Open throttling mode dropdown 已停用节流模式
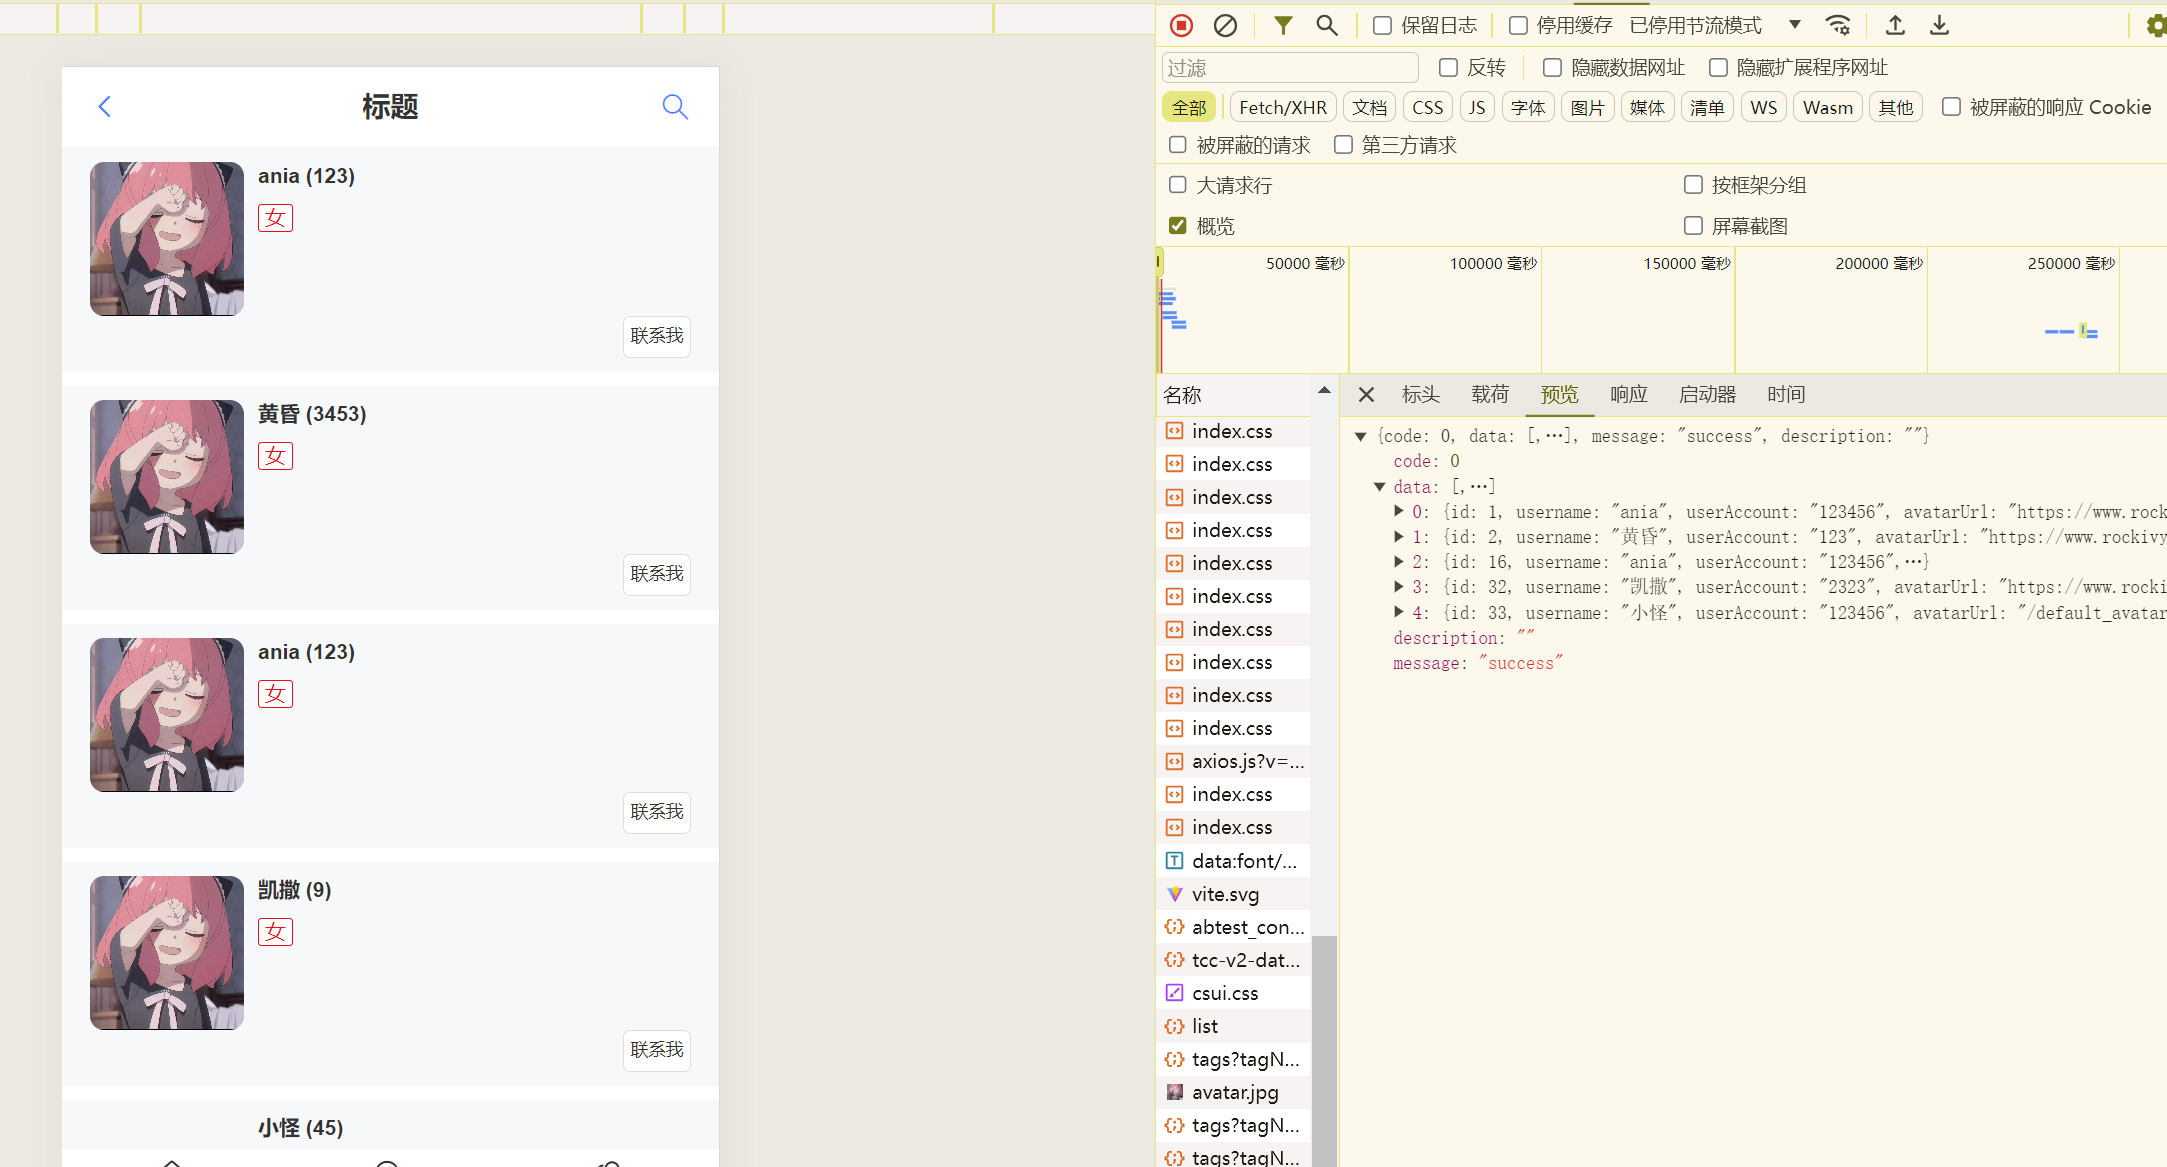 coord(1715,25)
